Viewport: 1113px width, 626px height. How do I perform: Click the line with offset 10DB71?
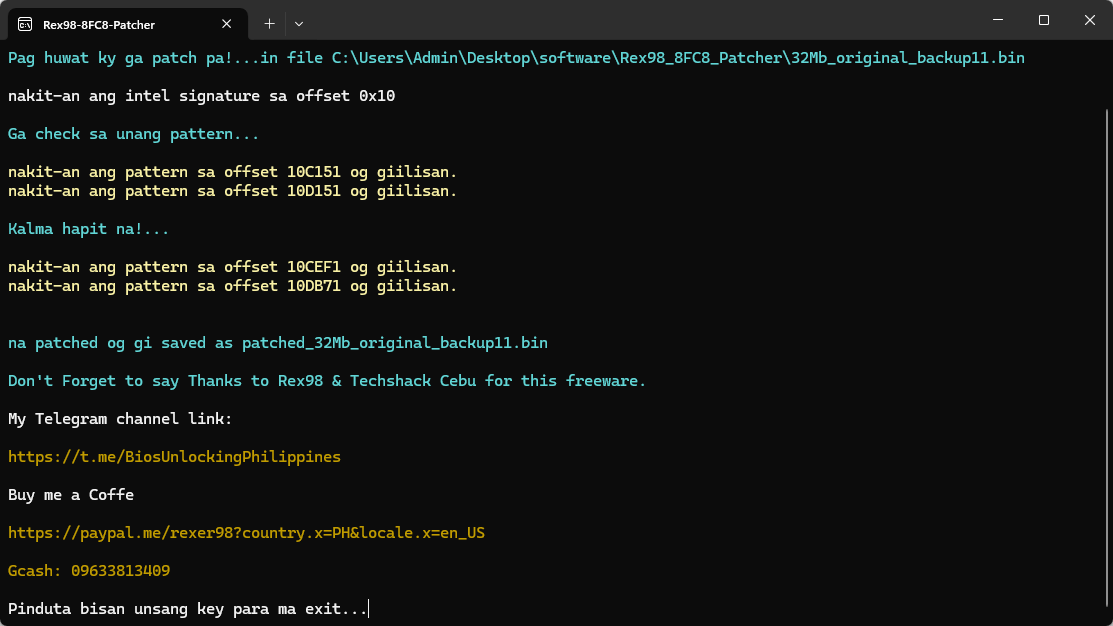(232, 286)
